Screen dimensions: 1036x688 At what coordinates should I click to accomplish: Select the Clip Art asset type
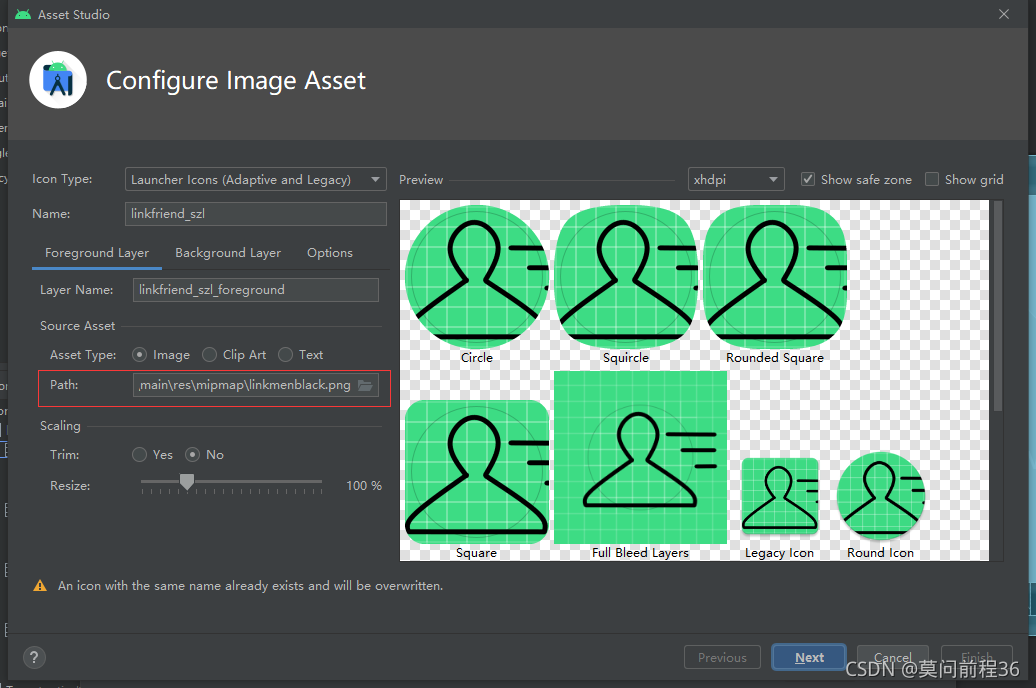tap(209, 355)
